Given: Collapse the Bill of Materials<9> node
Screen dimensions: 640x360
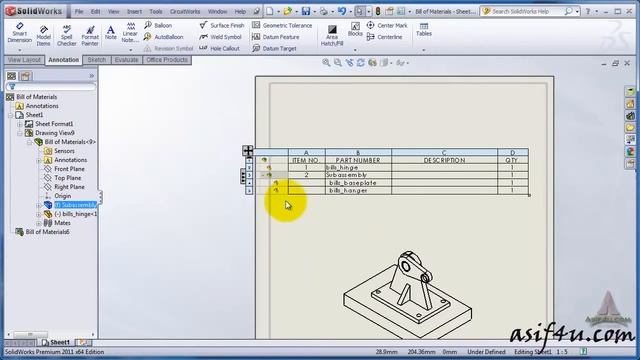Looking at the screenshot, I should click(29, 142).
